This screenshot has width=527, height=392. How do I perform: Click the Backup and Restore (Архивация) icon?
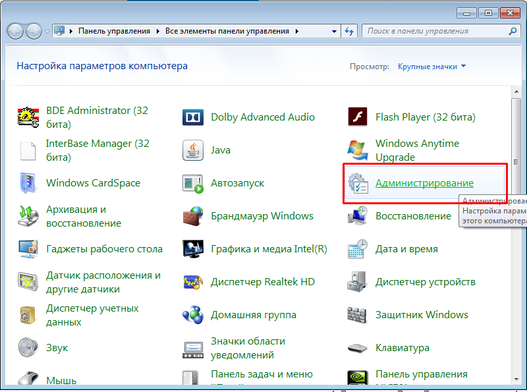28,216
